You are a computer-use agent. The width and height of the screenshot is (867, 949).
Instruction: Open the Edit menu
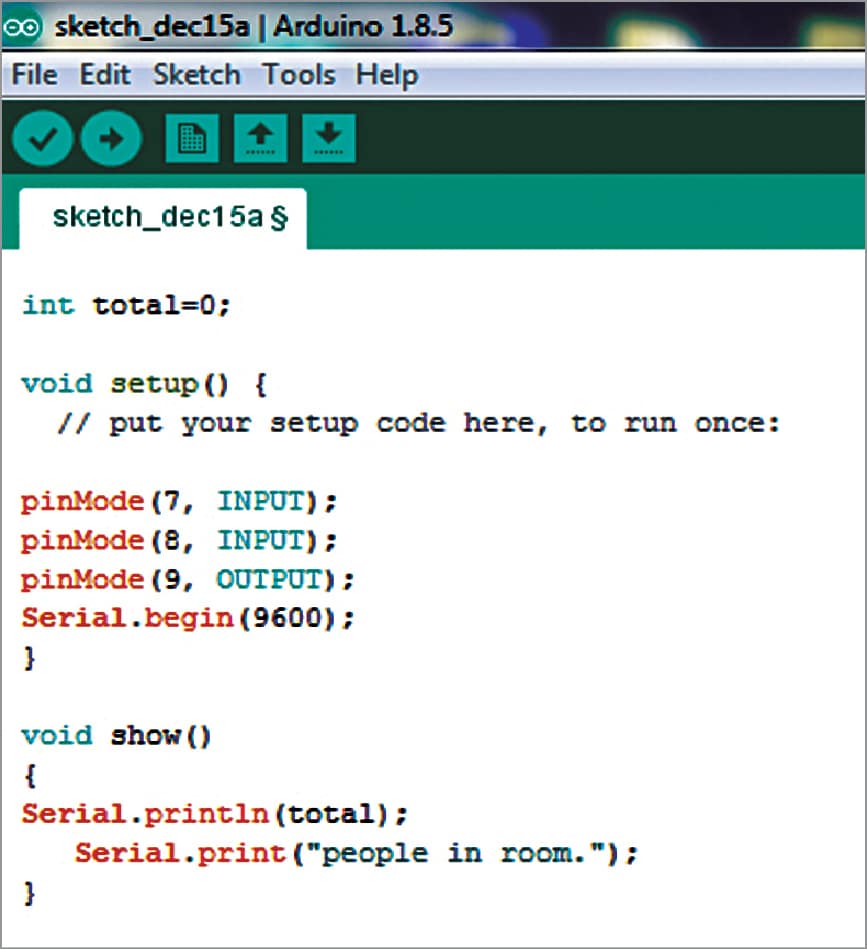(x=105, y=75)
